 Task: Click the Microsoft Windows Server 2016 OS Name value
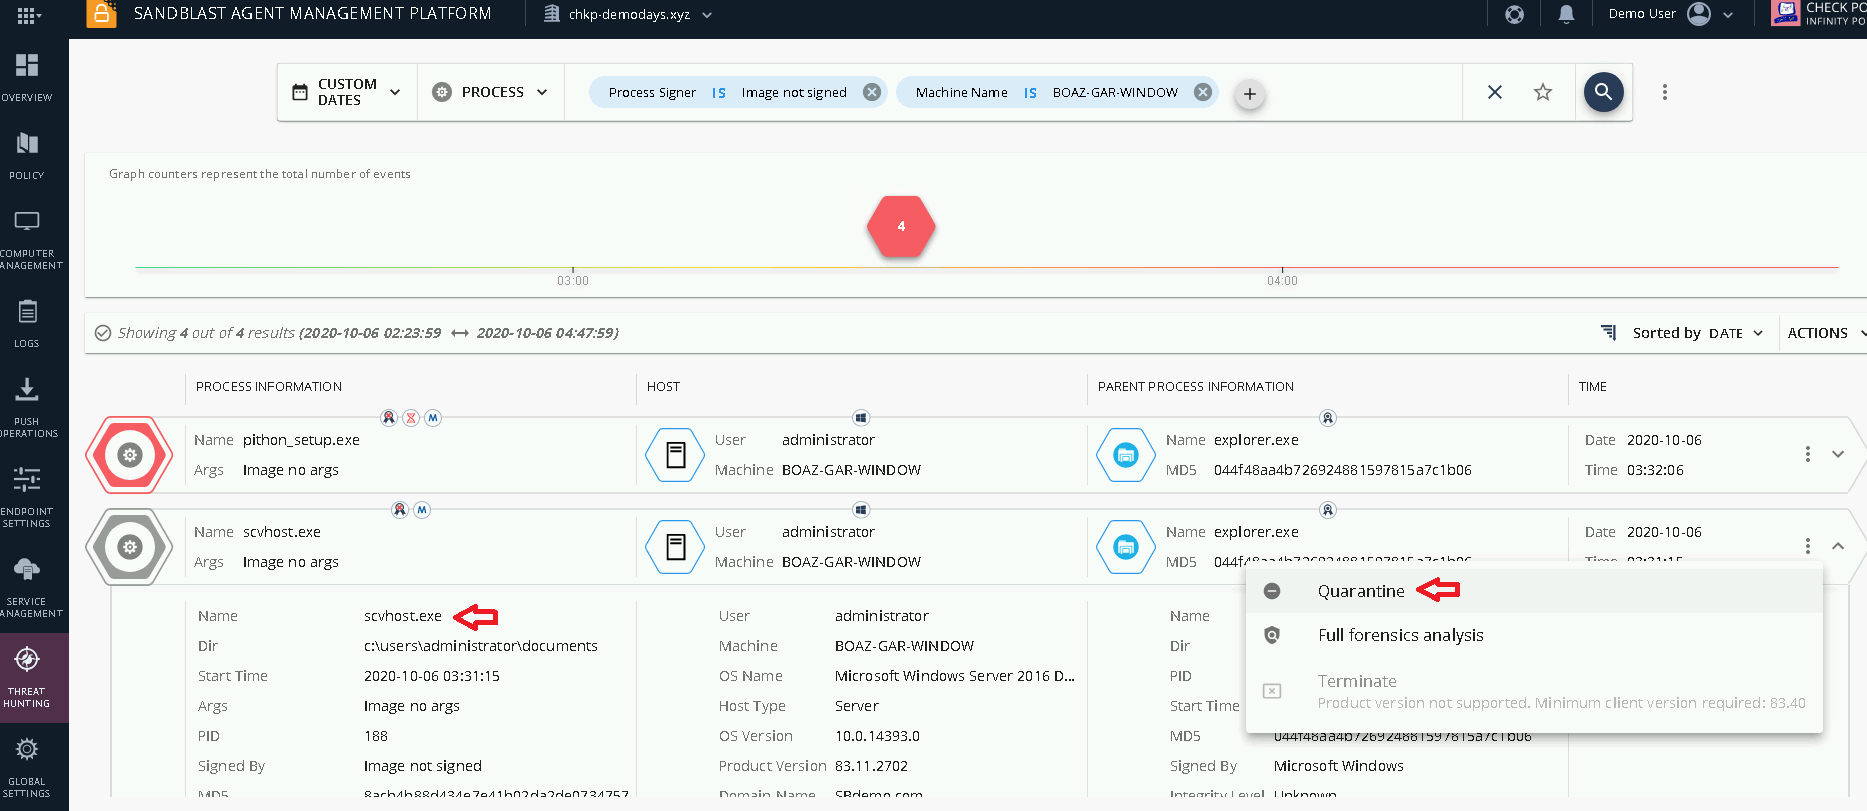click(955, 676)
